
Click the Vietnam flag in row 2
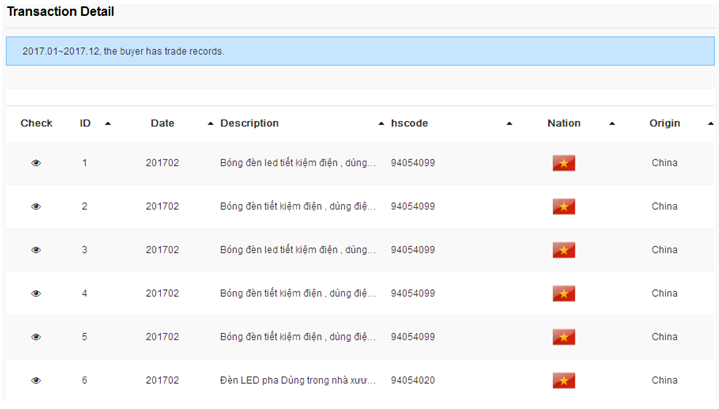(564, 207)
